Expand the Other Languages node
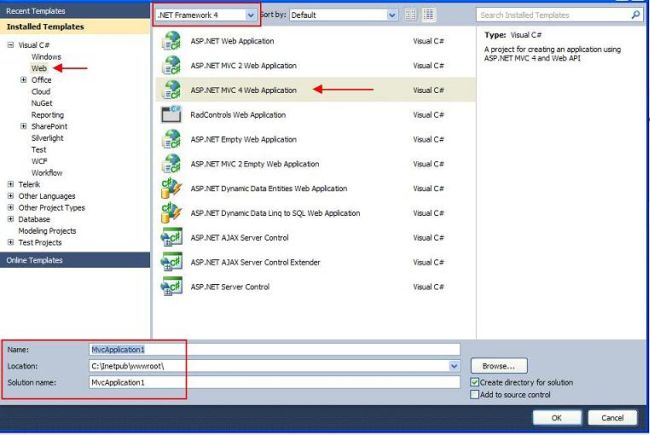Viewport: 650px width, 435px height. click(x=11, y=196)
